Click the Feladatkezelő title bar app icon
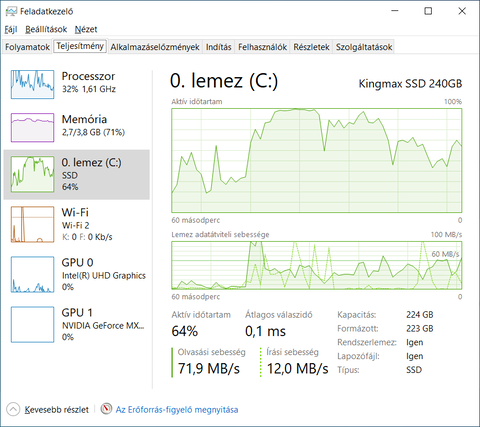The width and height of the screenshot is (480, 427). tap(11, 12)
